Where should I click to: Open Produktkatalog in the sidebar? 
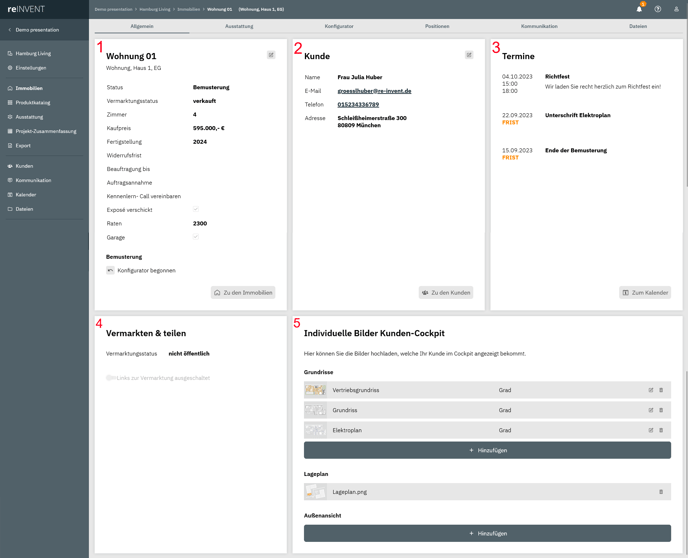click(x=33, y=102)
